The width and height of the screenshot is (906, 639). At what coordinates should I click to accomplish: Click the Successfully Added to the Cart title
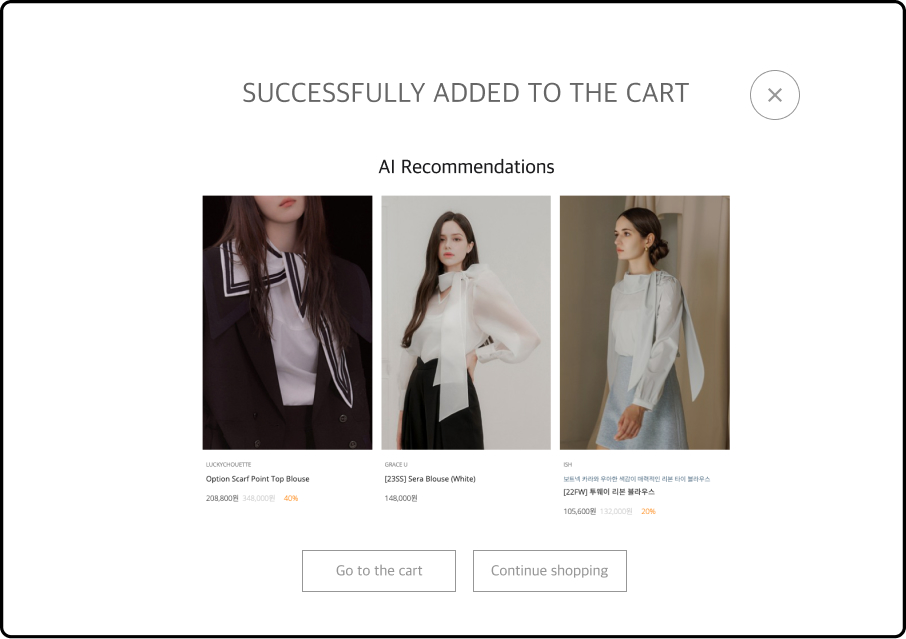(465, 93)
